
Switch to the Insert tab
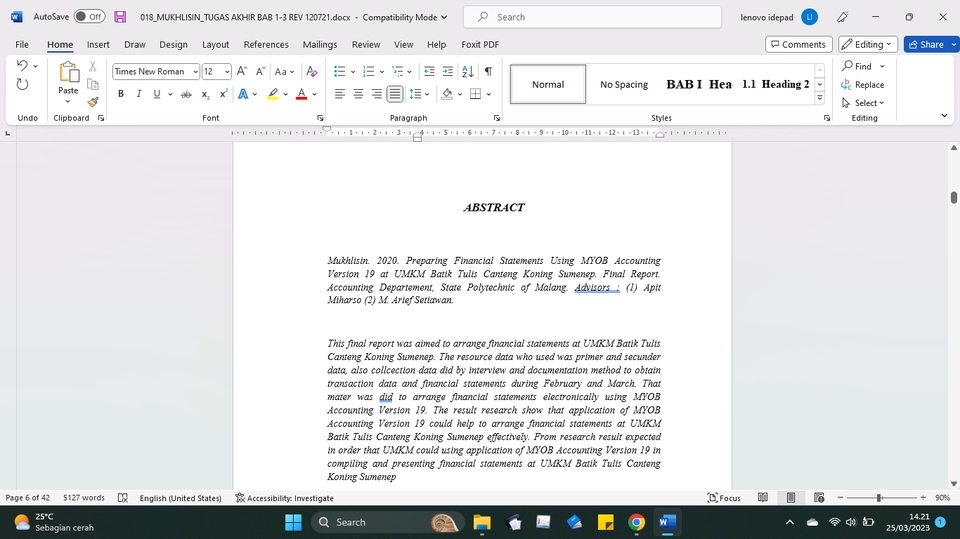click(x=98, y=44)
